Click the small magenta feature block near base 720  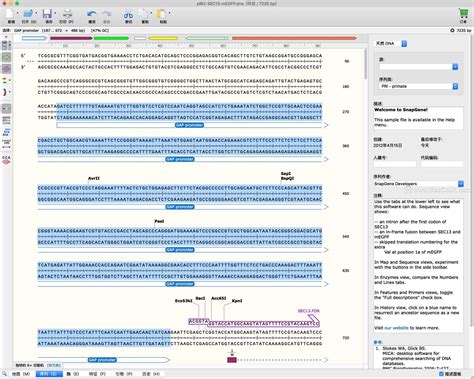[232, 360]
